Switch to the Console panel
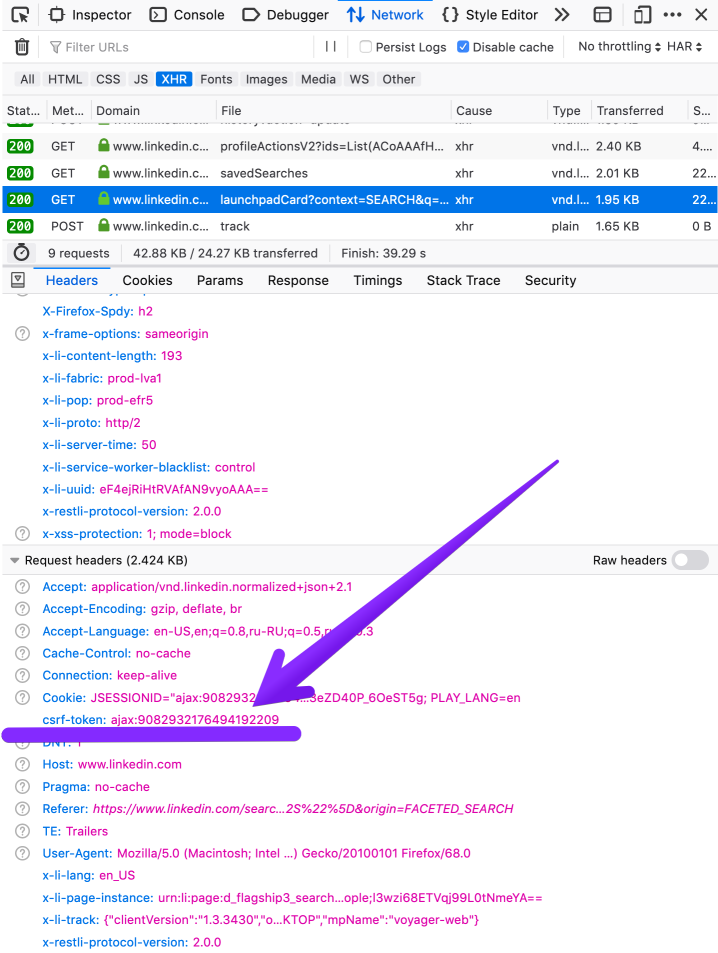The width and height of the screenshot is (718, 953). point(187,15)
